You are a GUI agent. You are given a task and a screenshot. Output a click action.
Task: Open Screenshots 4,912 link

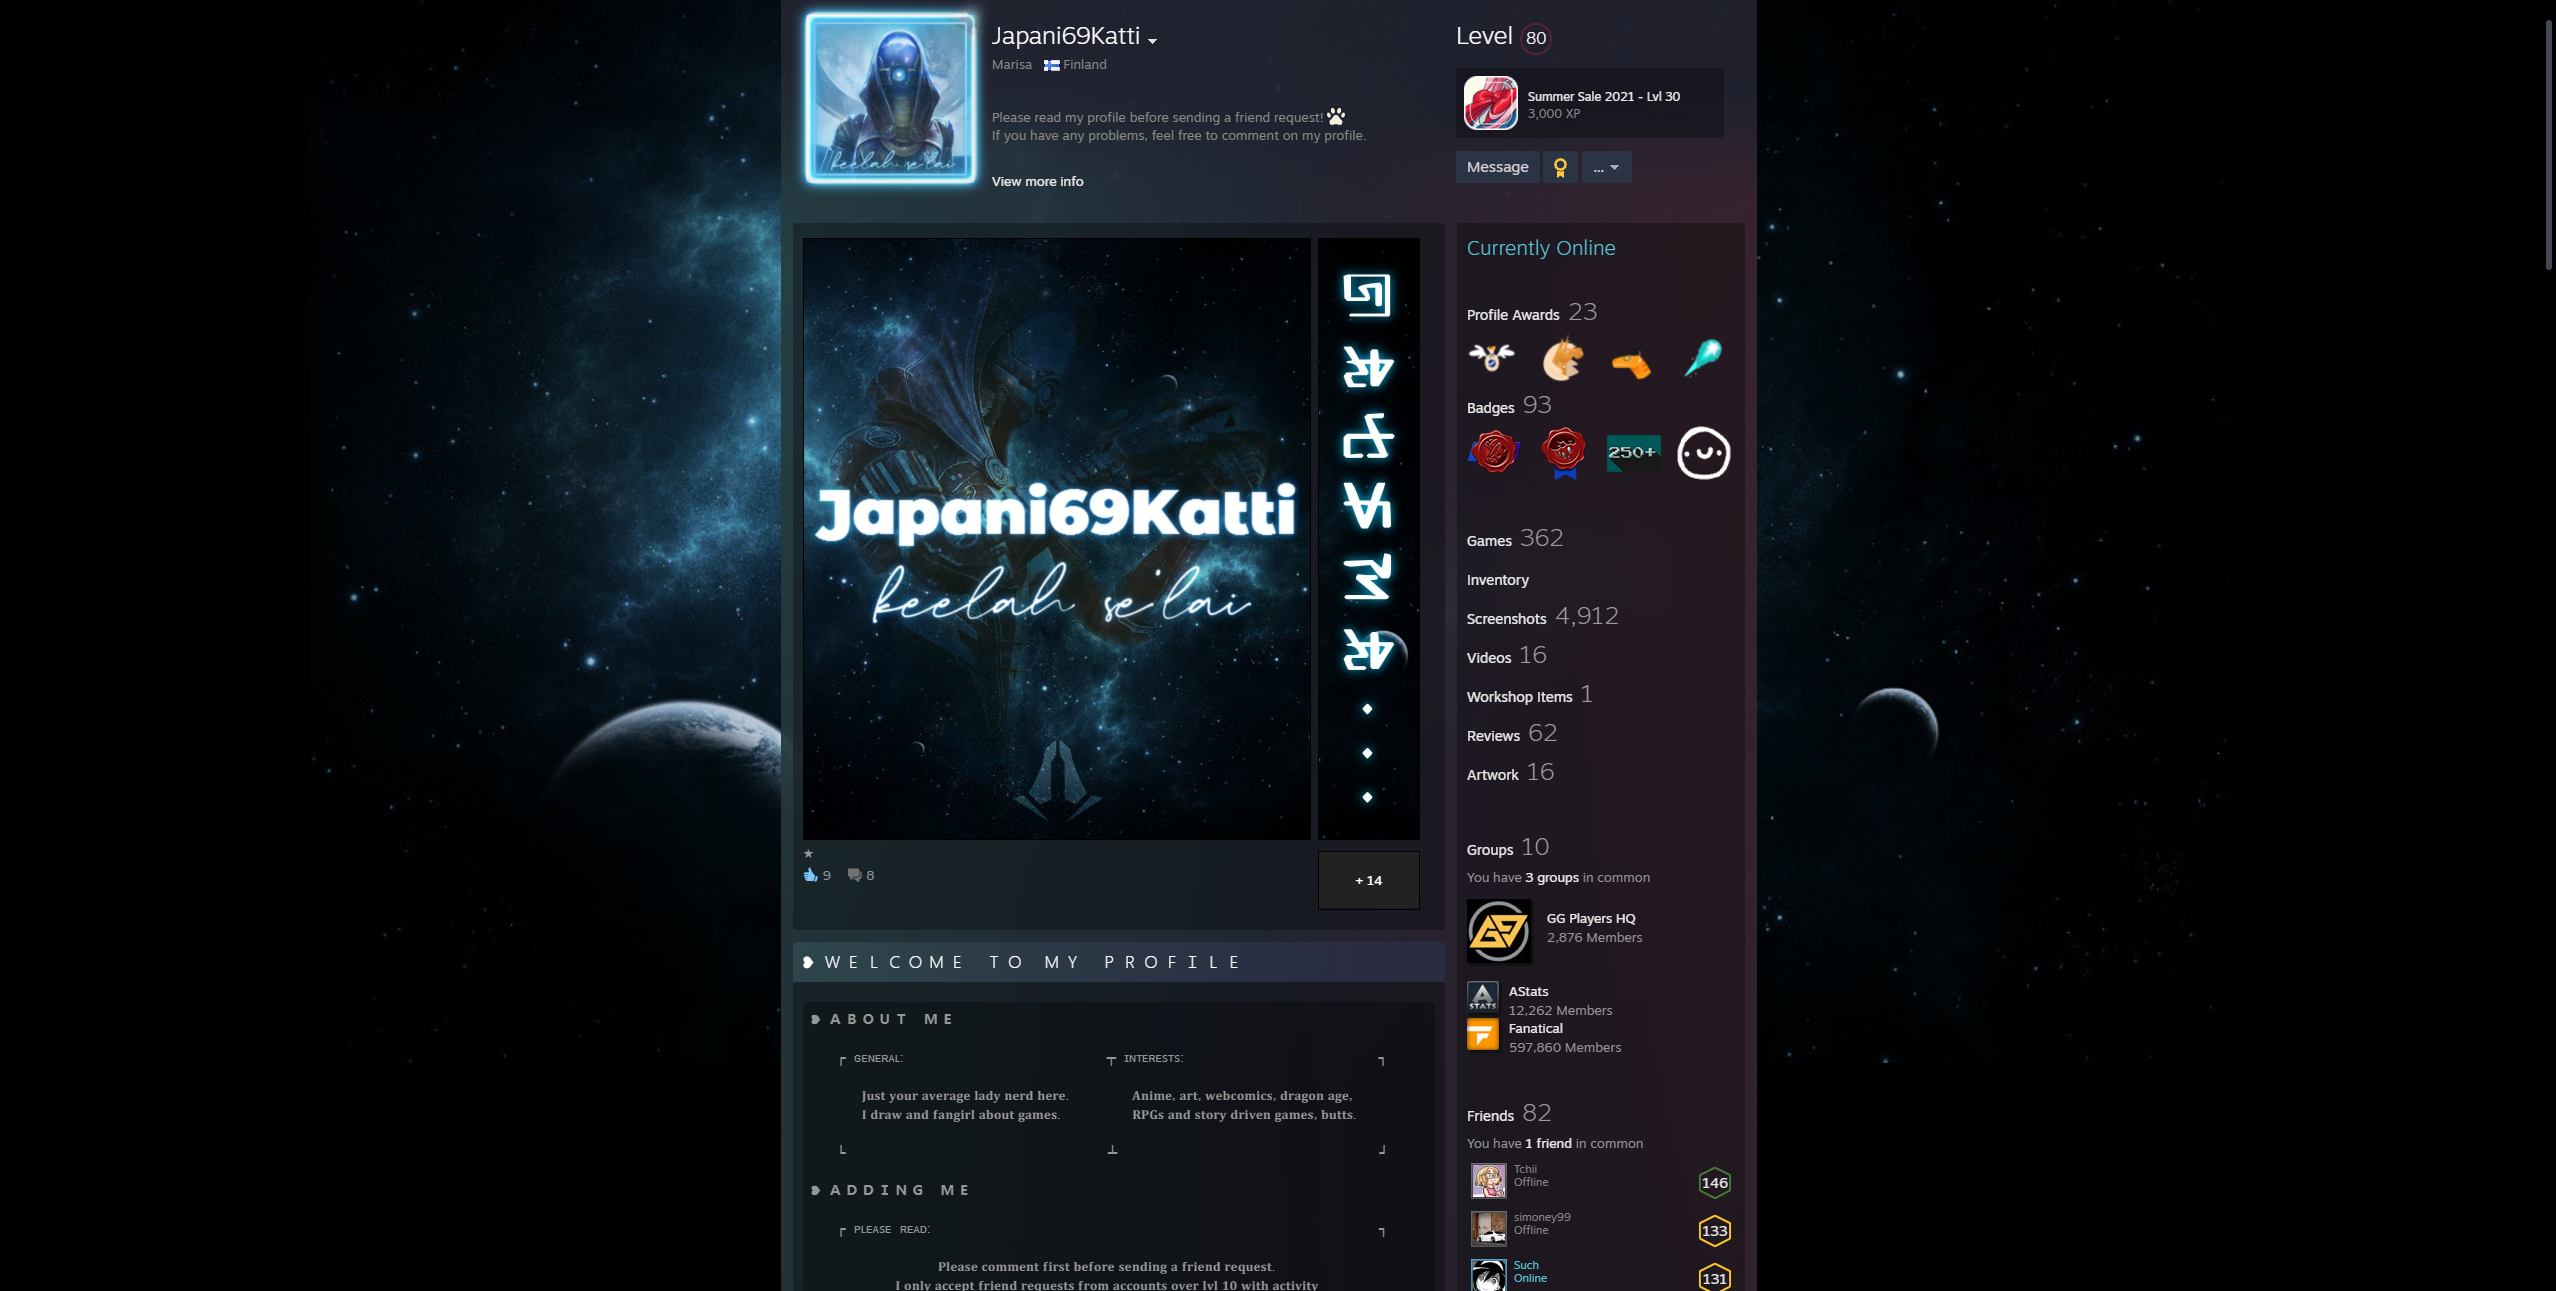point(1542,617)
